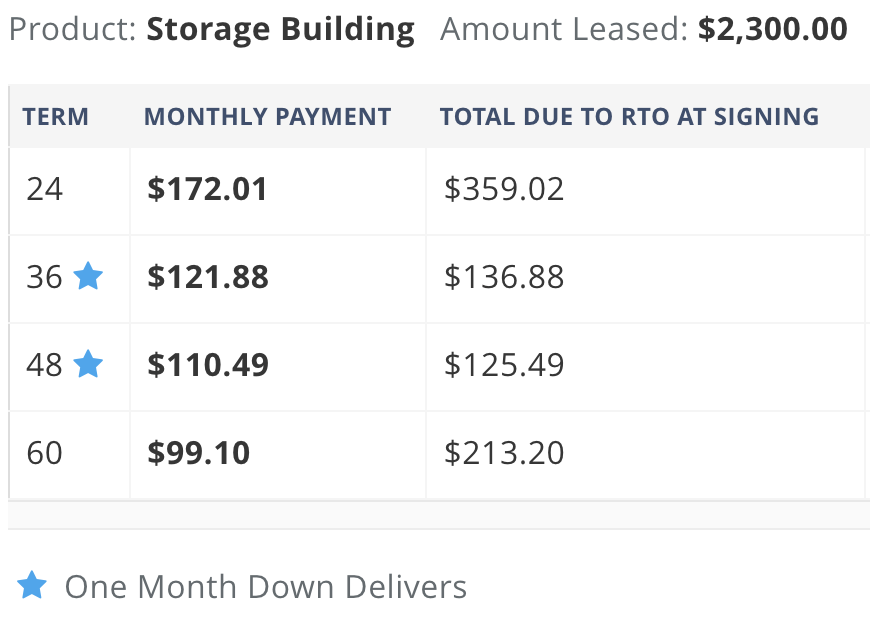The height and width of the screenshot is (618, 870).
Task: Select the $172.01 monthly payment
Action: [208, 189]
